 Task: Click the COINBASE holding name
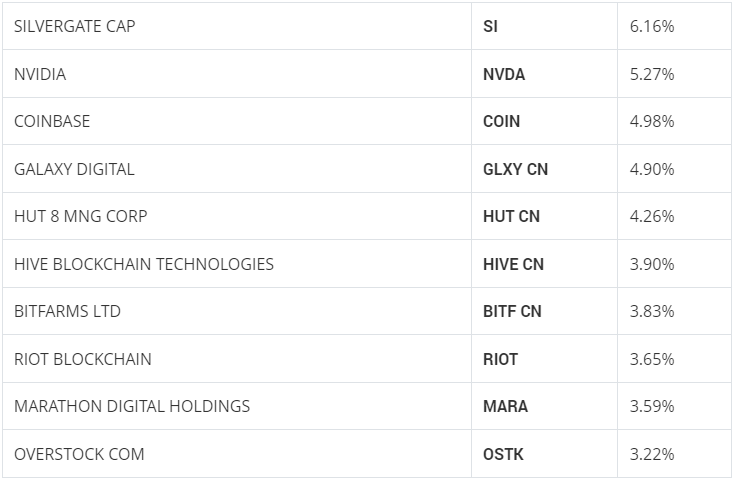coord(52,121)
